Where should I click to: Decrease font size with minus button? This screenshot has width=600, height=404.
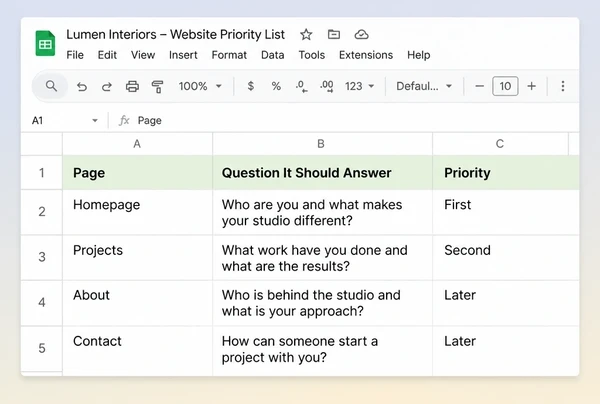(x=479, y=86)
